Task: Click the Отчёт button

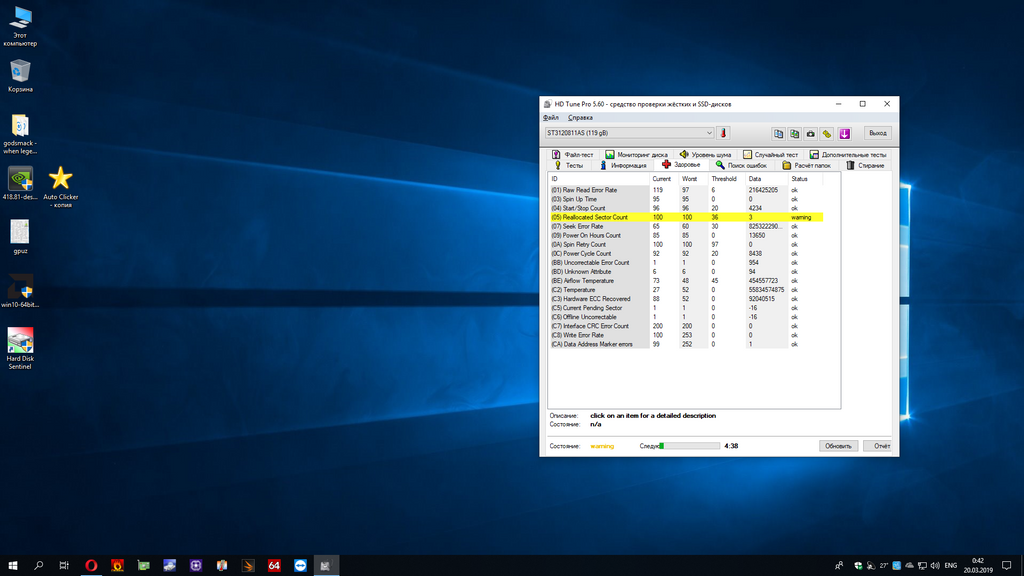Action: click(x=882, y=446)
